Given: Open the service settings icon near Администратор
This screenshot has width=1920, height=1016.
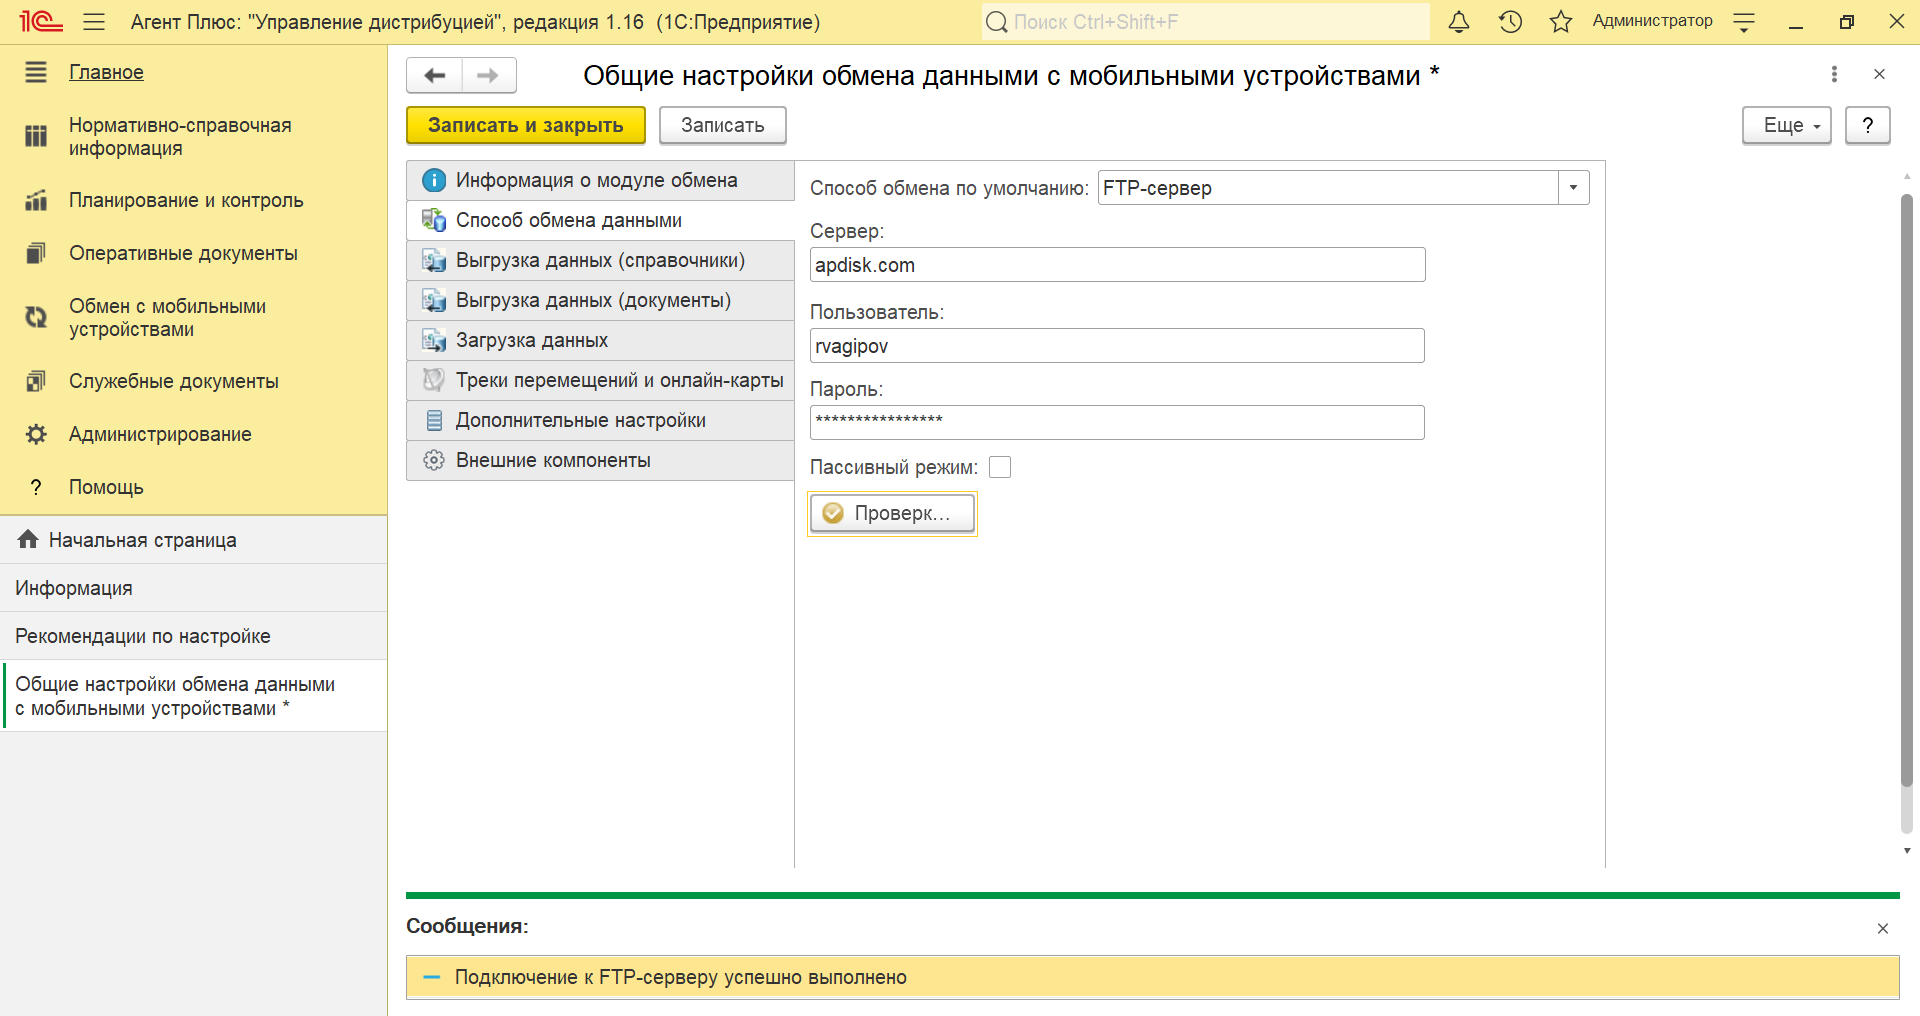Looking at the screenshot, I should point(1744,22).
